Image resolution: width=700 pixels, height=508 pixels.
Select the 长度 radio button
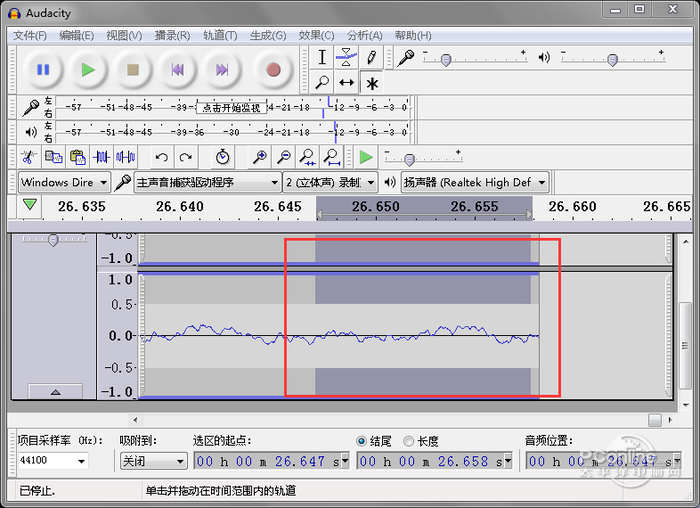tap(408, 441)
